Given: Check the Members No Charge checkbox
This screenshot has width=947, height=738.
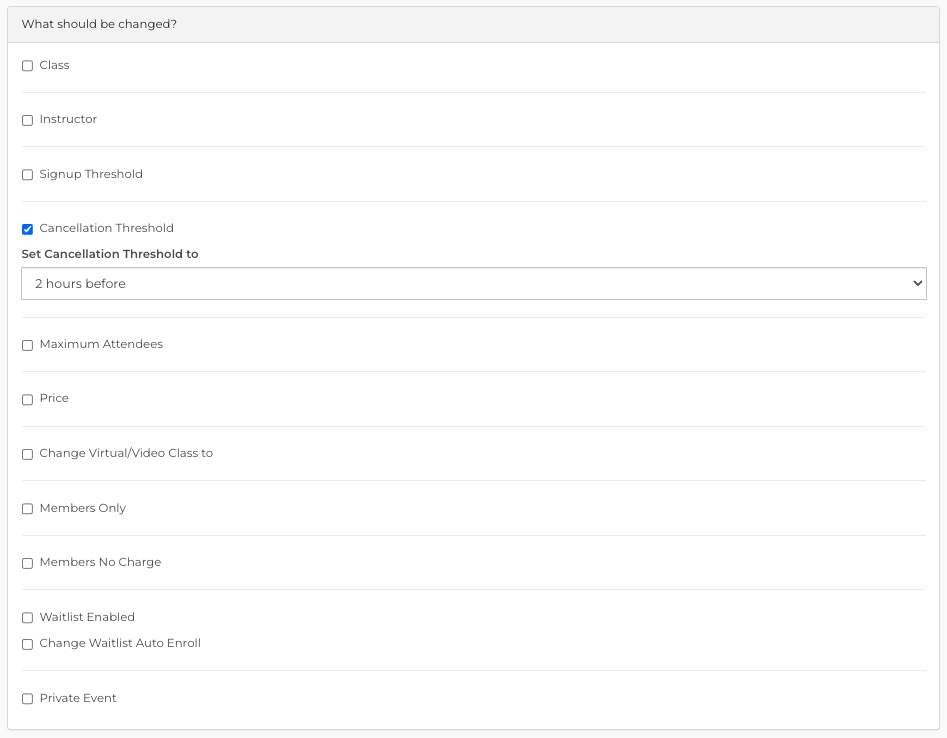Looking at the screenshot, I should pyautogui.click(x=27, y=563).
